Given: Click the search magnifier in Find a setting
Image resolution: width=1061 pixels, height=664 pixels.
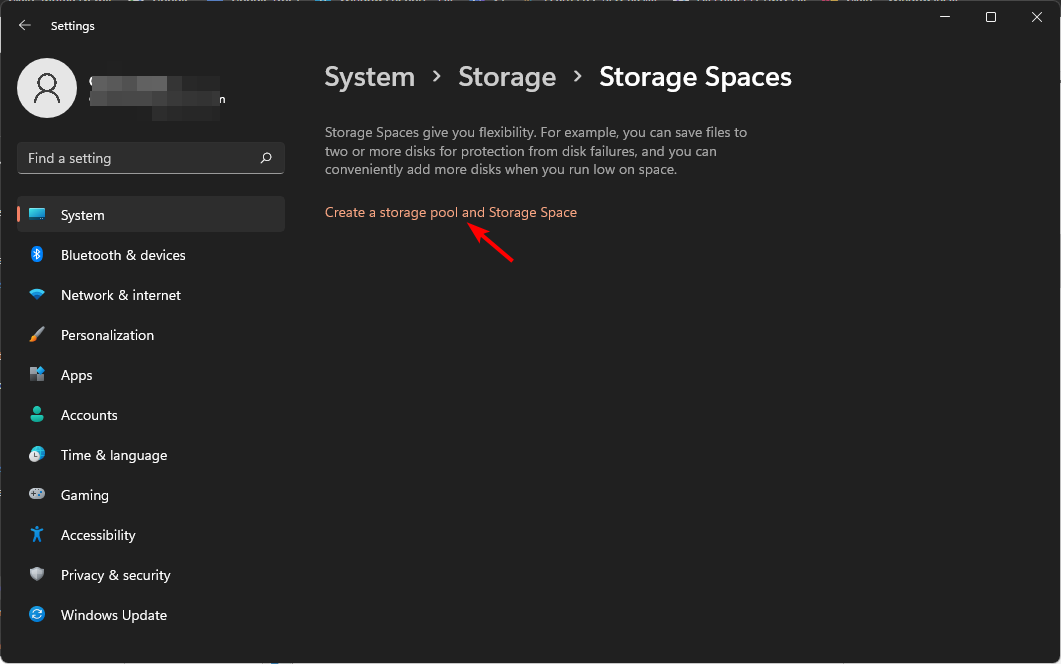Looking at the screenshot, I should tap(266, 157).
